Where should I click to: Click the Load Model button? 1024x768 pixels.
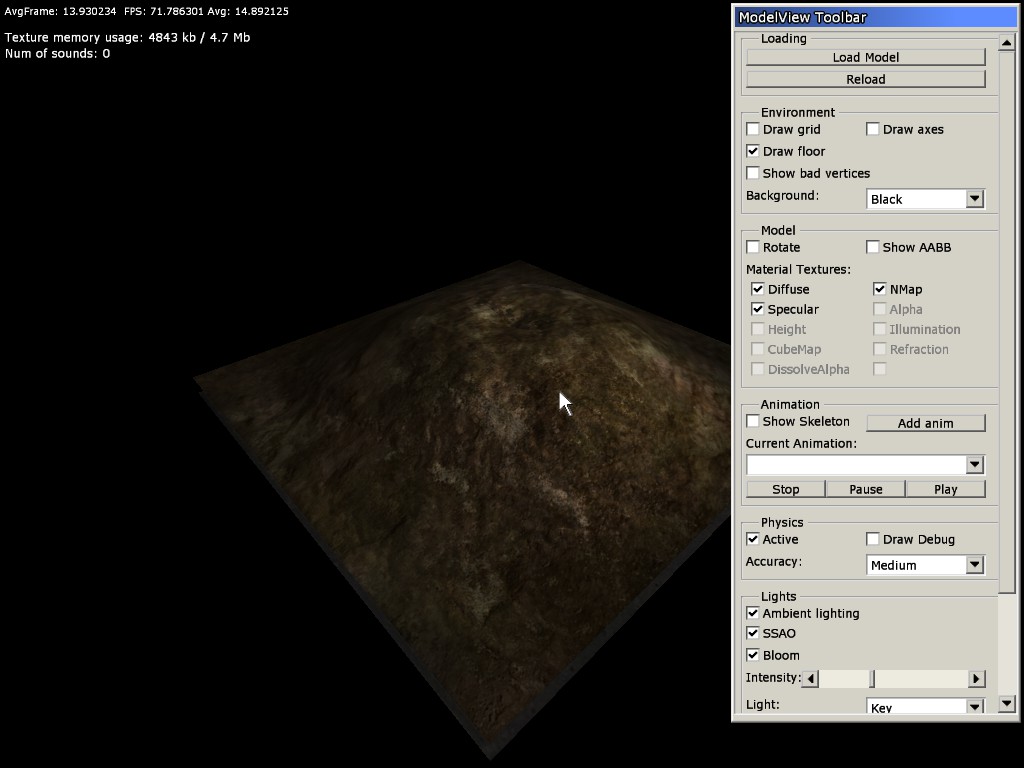[x=865, y=57]
